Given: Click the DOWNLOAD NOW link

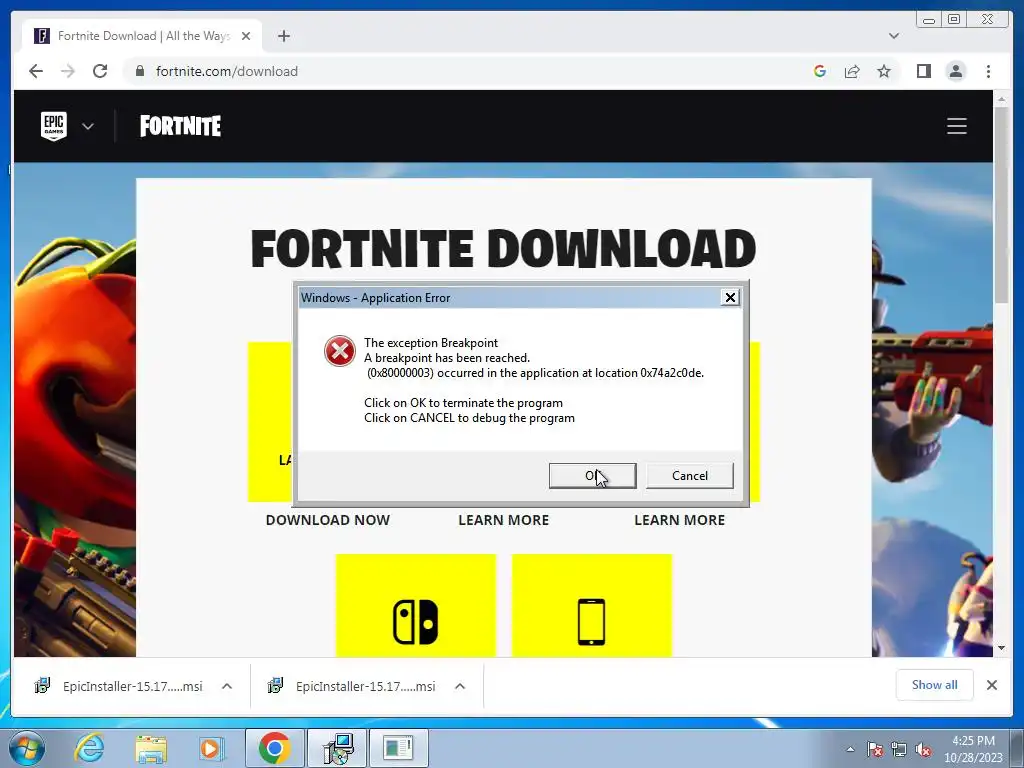Looking at the screenshot, I should [328, 520].
